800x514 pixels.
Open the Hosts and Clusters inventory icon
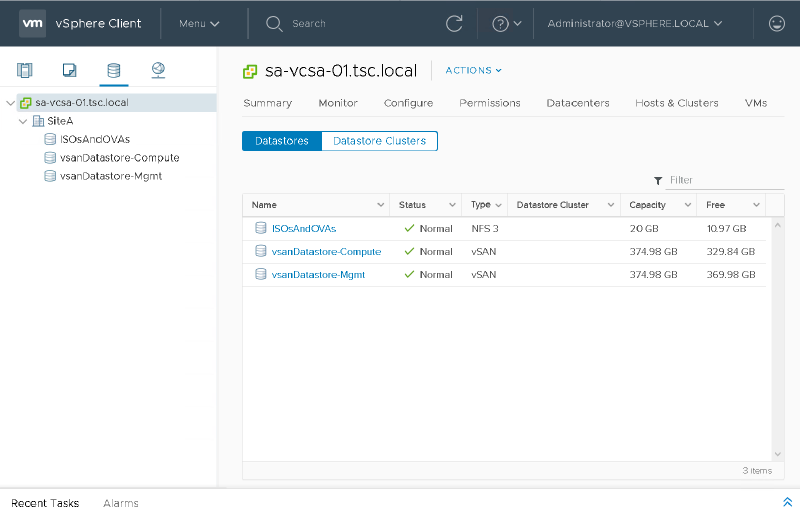(x=24, y=70)
